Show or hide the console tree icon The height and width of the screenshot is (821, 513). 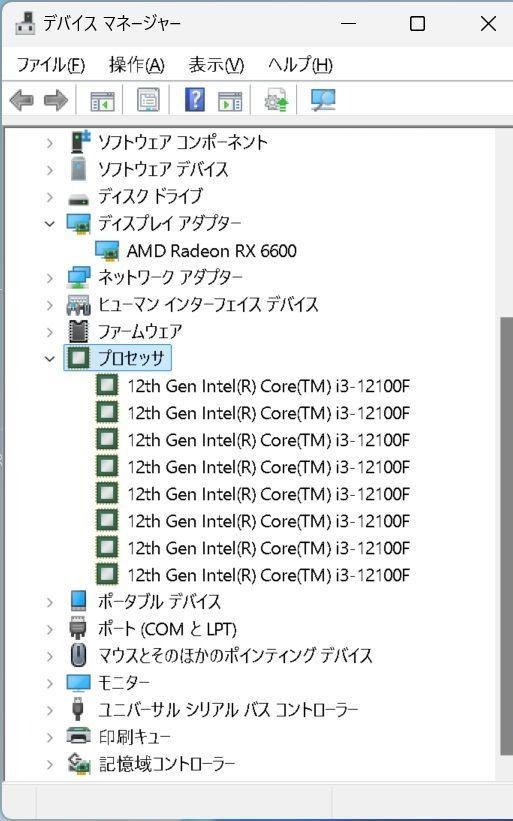coord(102,99)
